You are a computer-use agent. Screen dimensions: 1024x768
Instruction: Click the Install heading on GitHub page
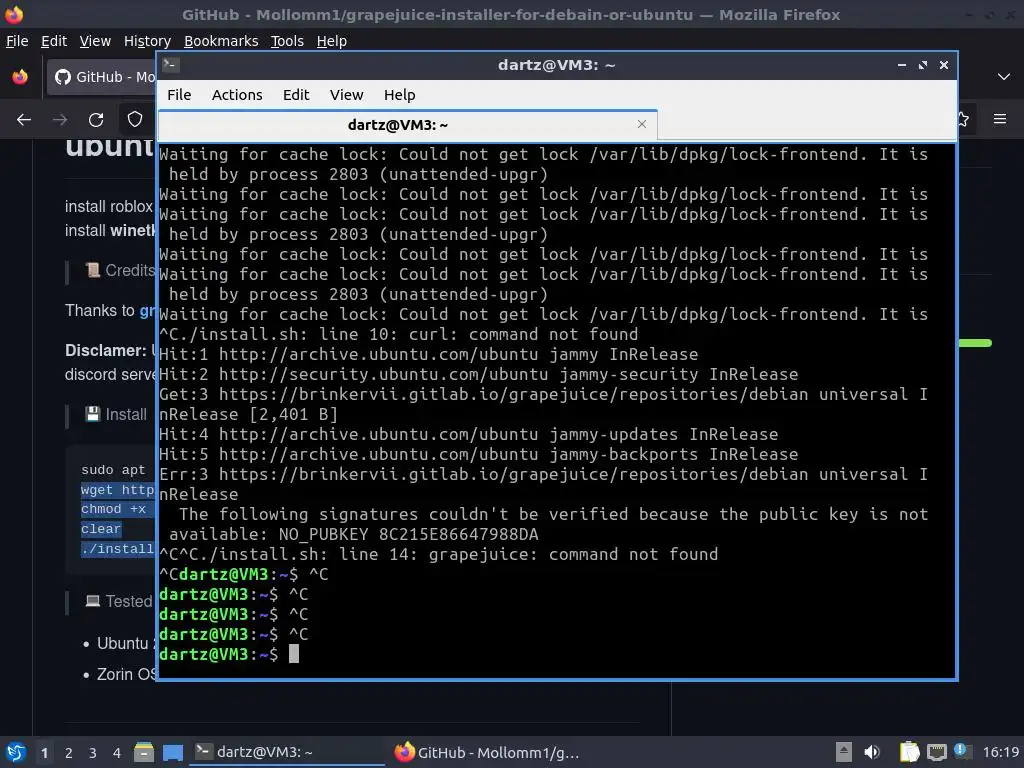pyautogui.click(x=126, y=415)
